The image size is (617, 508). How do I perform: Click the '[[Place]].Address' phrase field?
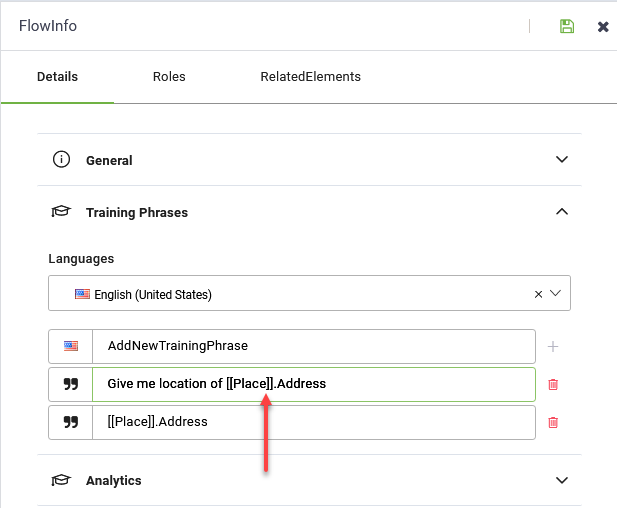pos(314,422)
